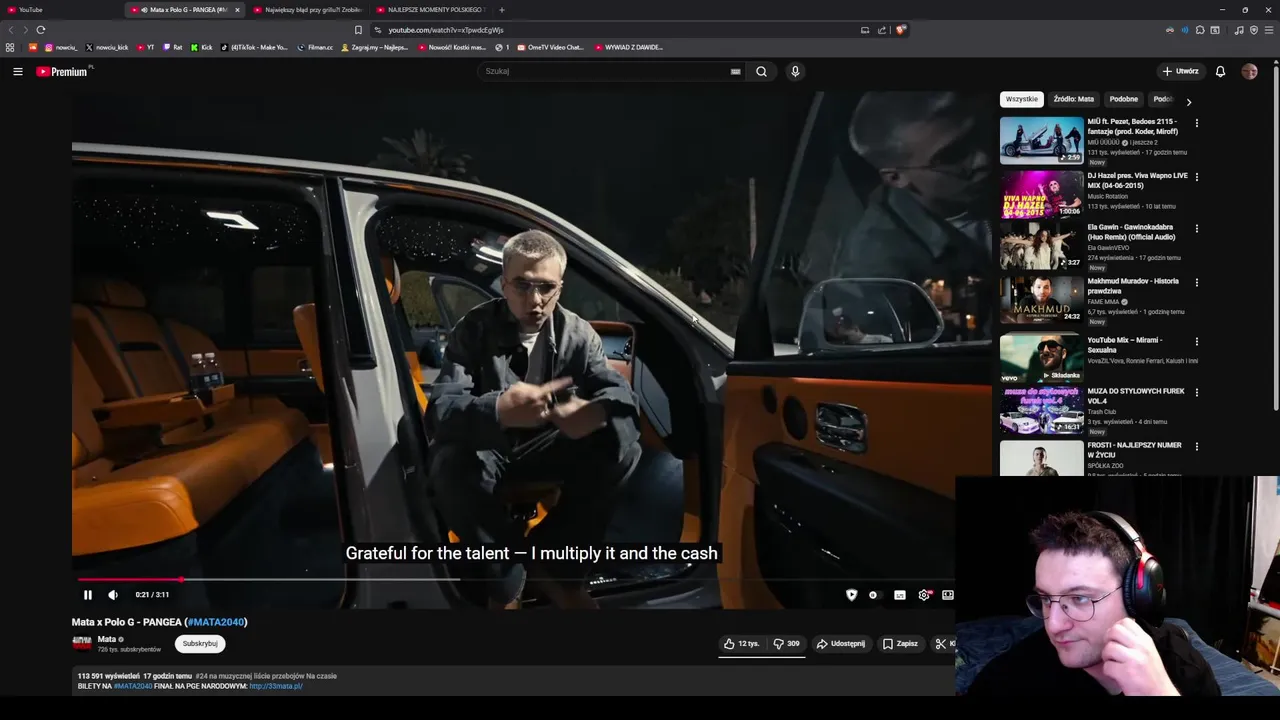1280x720 pixels.
Task: Open OmeTV Video Chat bookmark
Action: coord(550,47)
